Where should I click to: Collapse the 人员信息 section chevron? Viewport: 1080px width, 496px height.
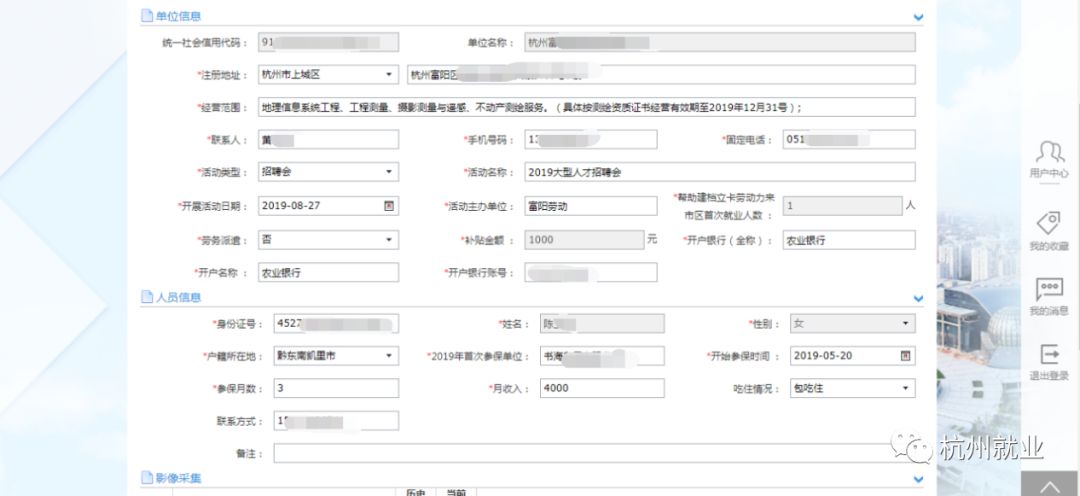point(917,298)
